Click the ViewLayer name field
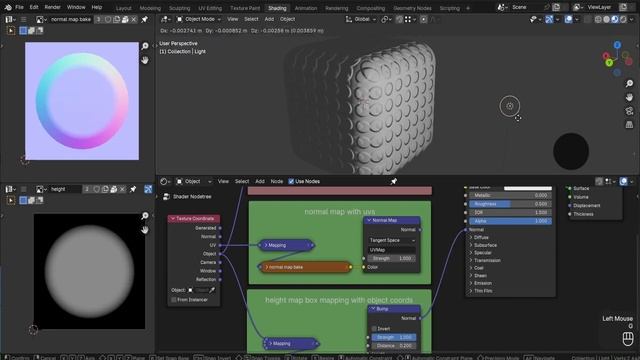 (x=601, y=7)
